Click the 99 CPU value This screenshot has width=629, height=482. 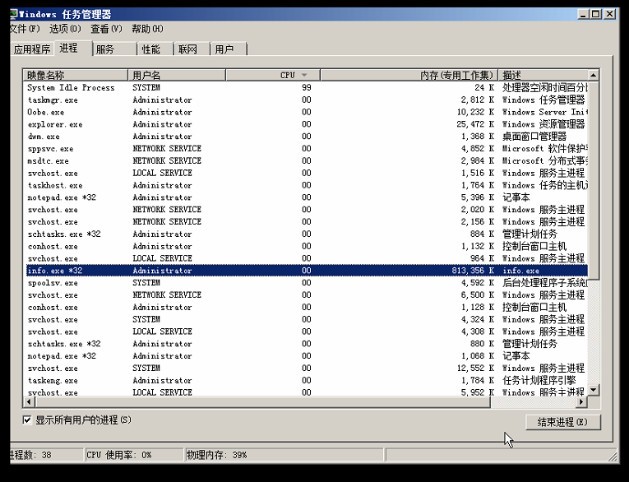tap(306, 87)
